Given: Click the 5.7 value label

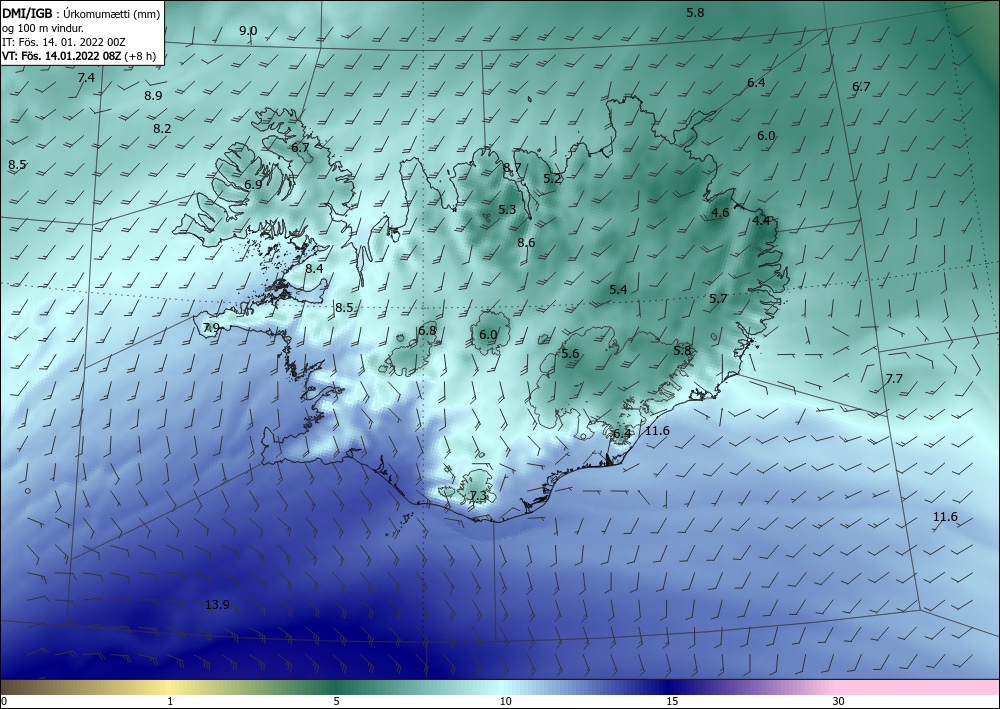Looking at the screenshot, I should tap(718, 298).
